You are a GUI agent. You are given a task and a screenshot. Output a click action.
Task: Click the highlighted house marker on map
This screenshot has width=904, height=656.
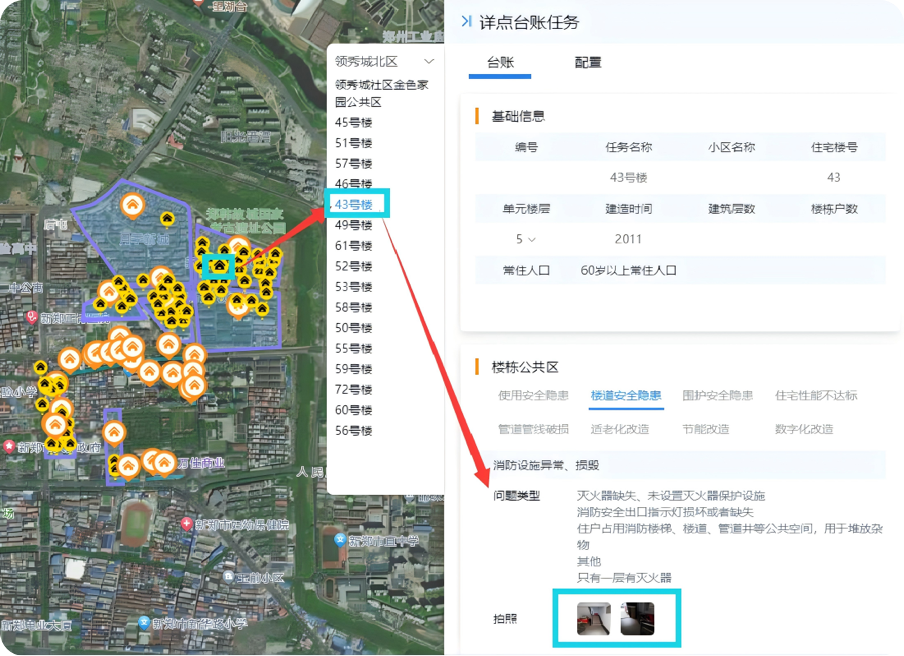pos(218,266)
